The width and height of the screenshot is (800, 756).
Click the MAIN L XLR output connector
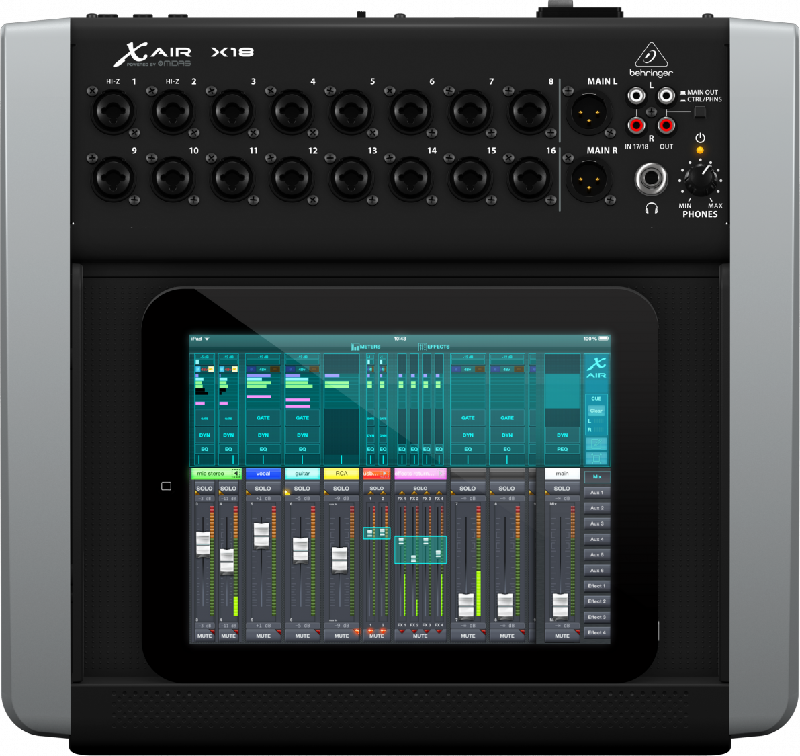(589, 111)
